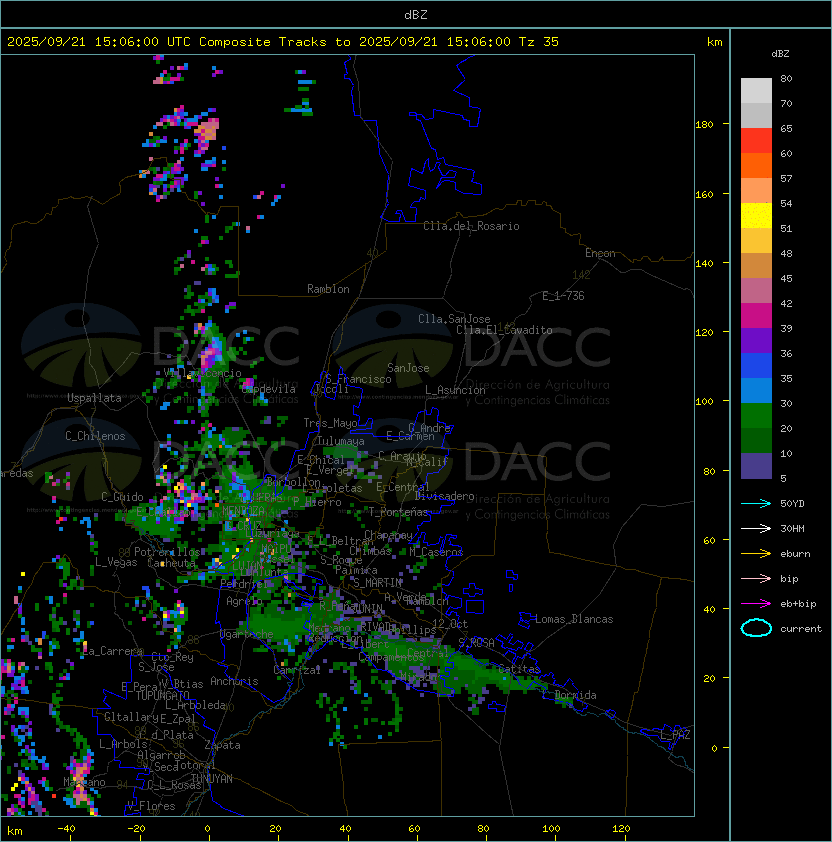Click the magenta eb+bip arrow legend icon

[756, 604]
